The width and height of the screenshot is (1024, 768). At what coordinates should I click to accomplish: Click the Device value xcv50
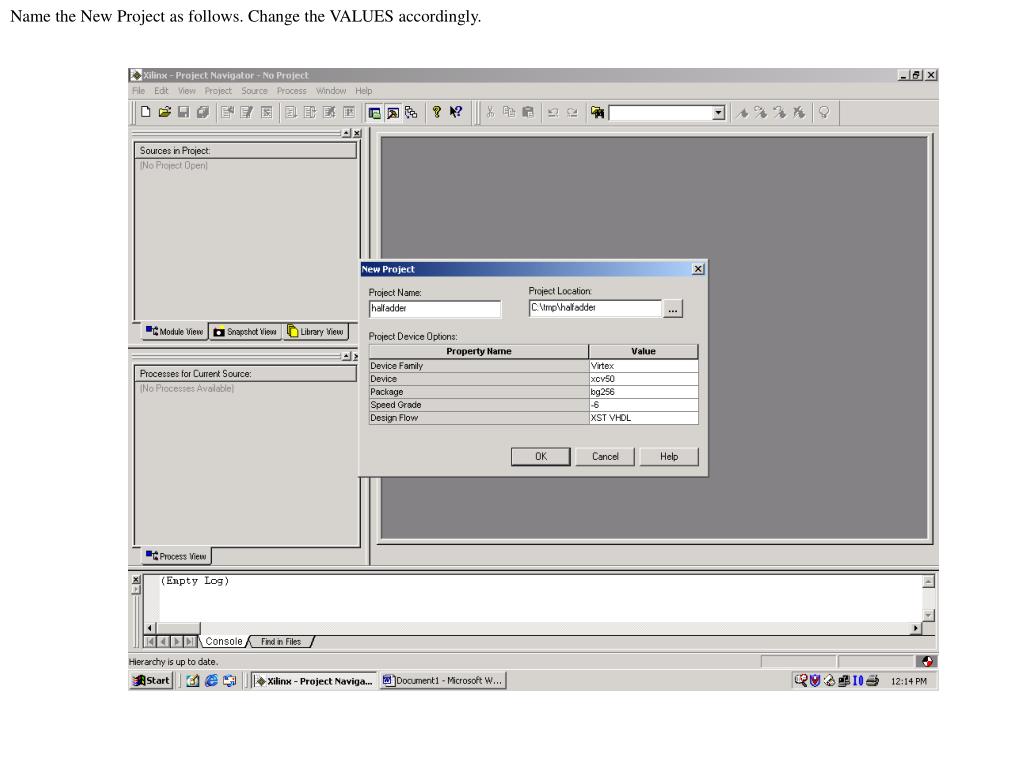[643, 379]
